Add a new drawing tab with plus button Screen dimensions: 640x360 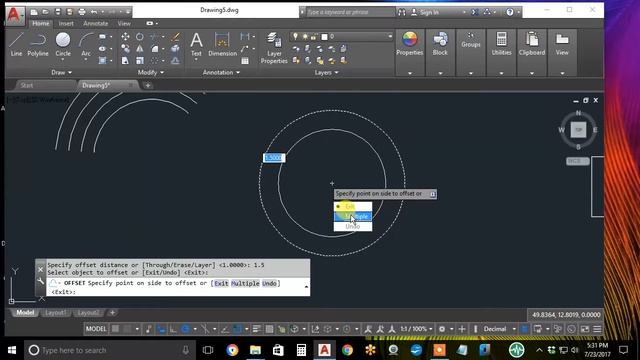pyautogui.click(x=148, y=85)
